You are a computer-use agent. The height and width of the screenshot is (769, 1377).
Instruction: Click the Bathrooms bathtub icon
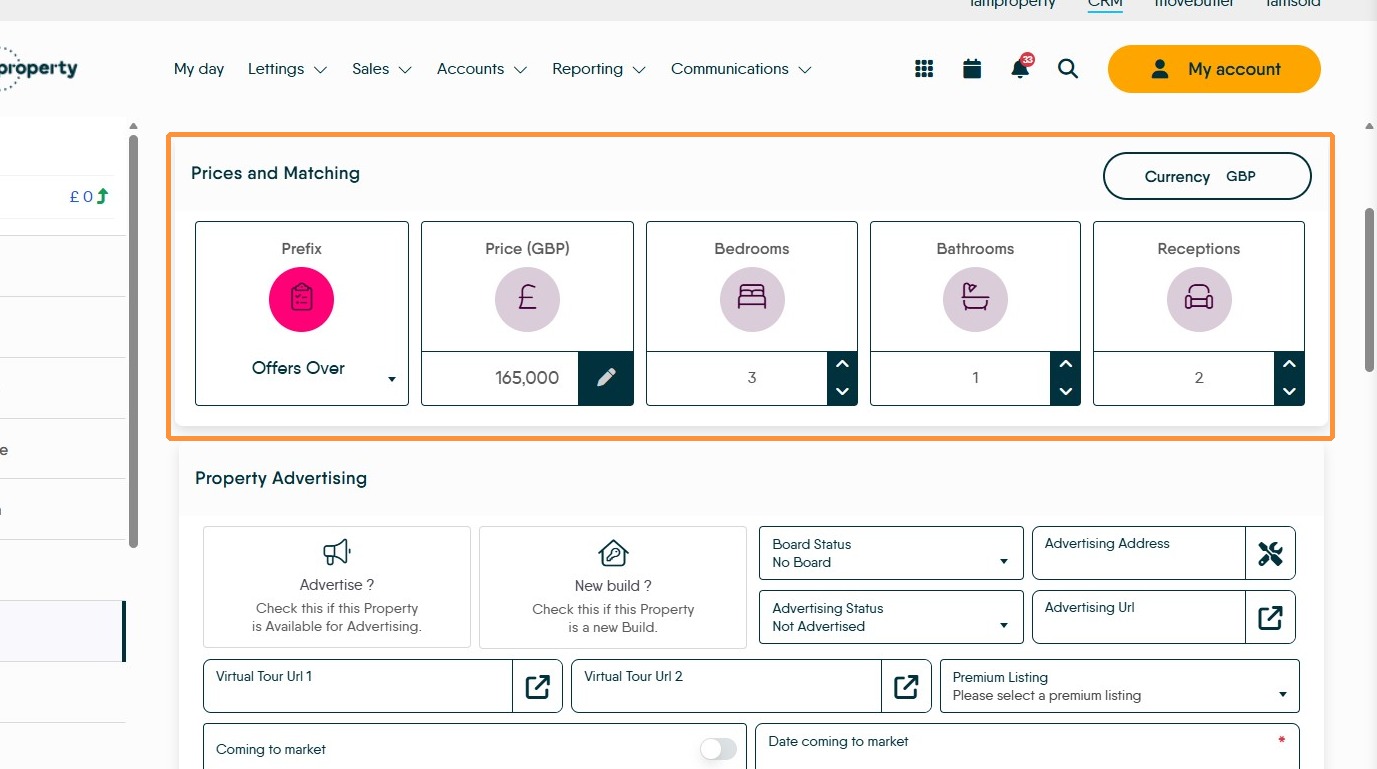[x=975, y=299]
